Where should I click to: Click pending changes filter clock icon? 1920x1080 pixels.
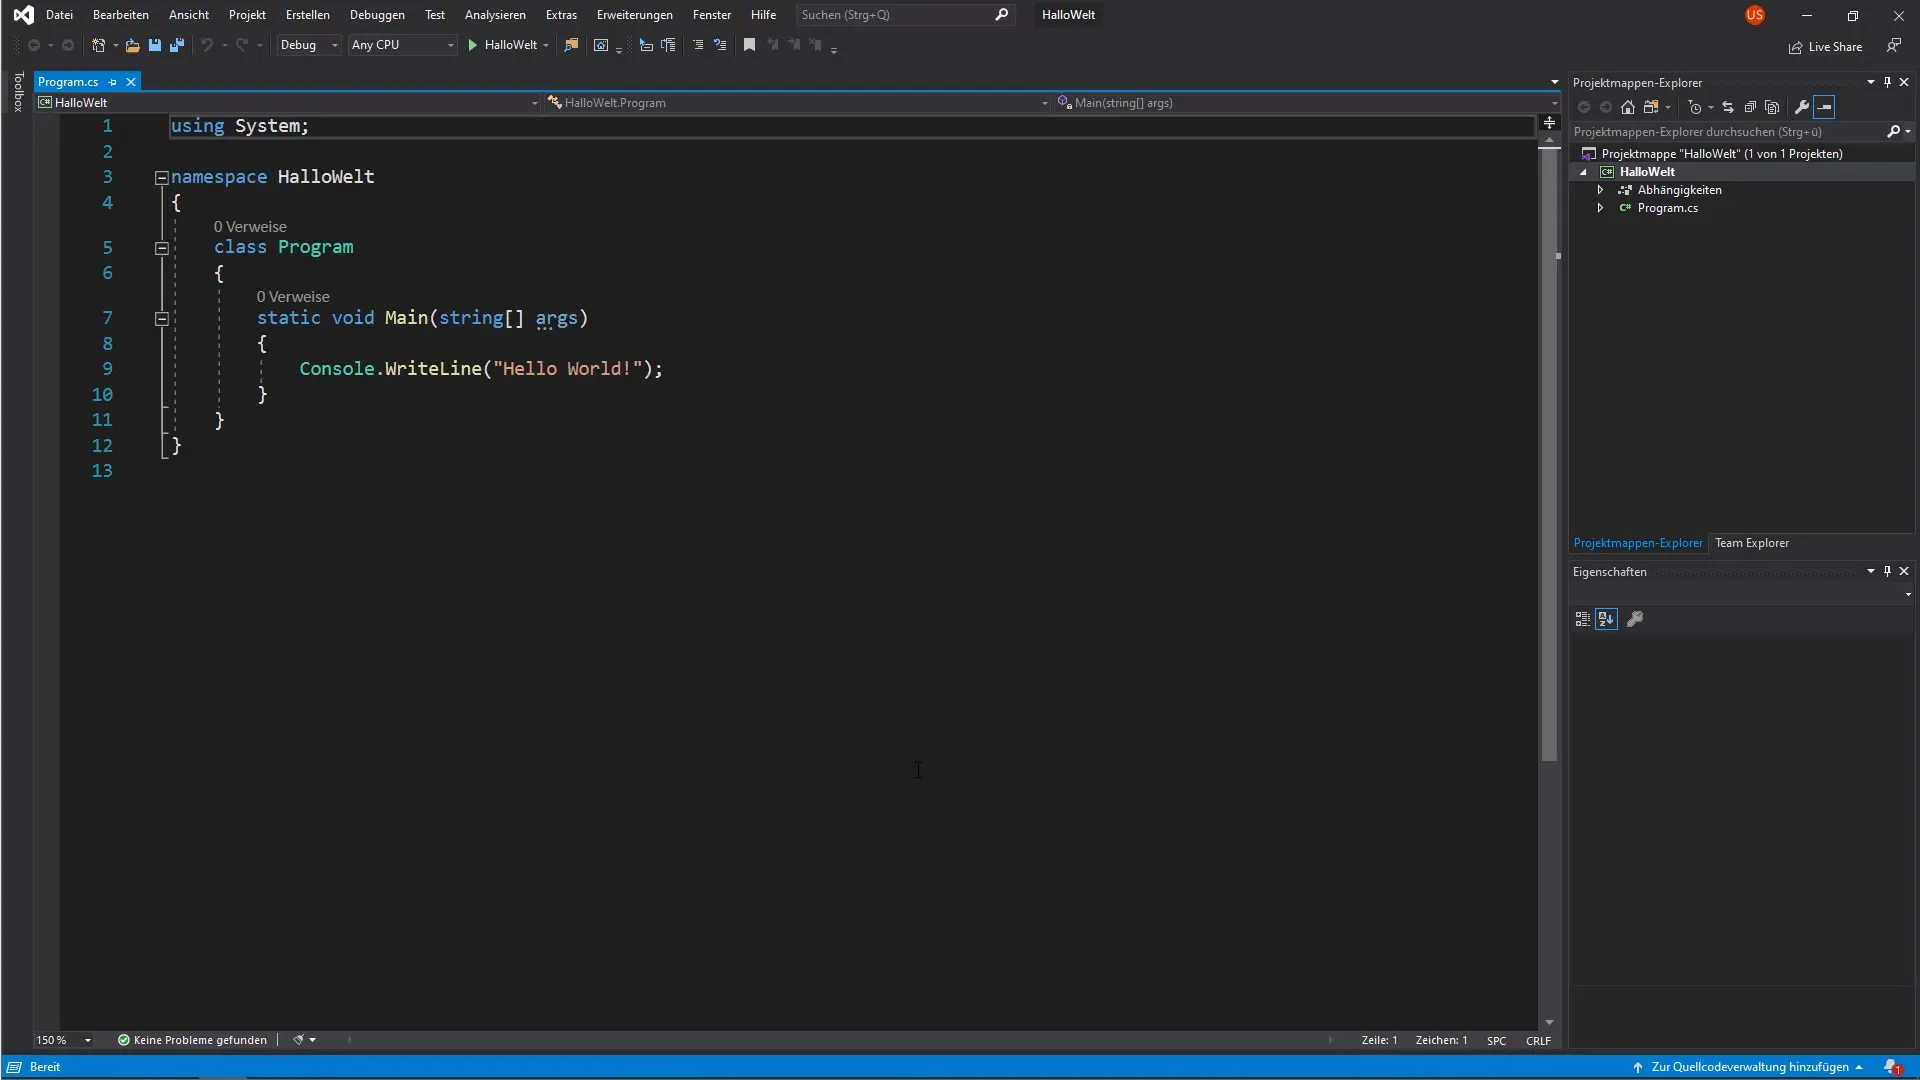(x=1695, y=107)
